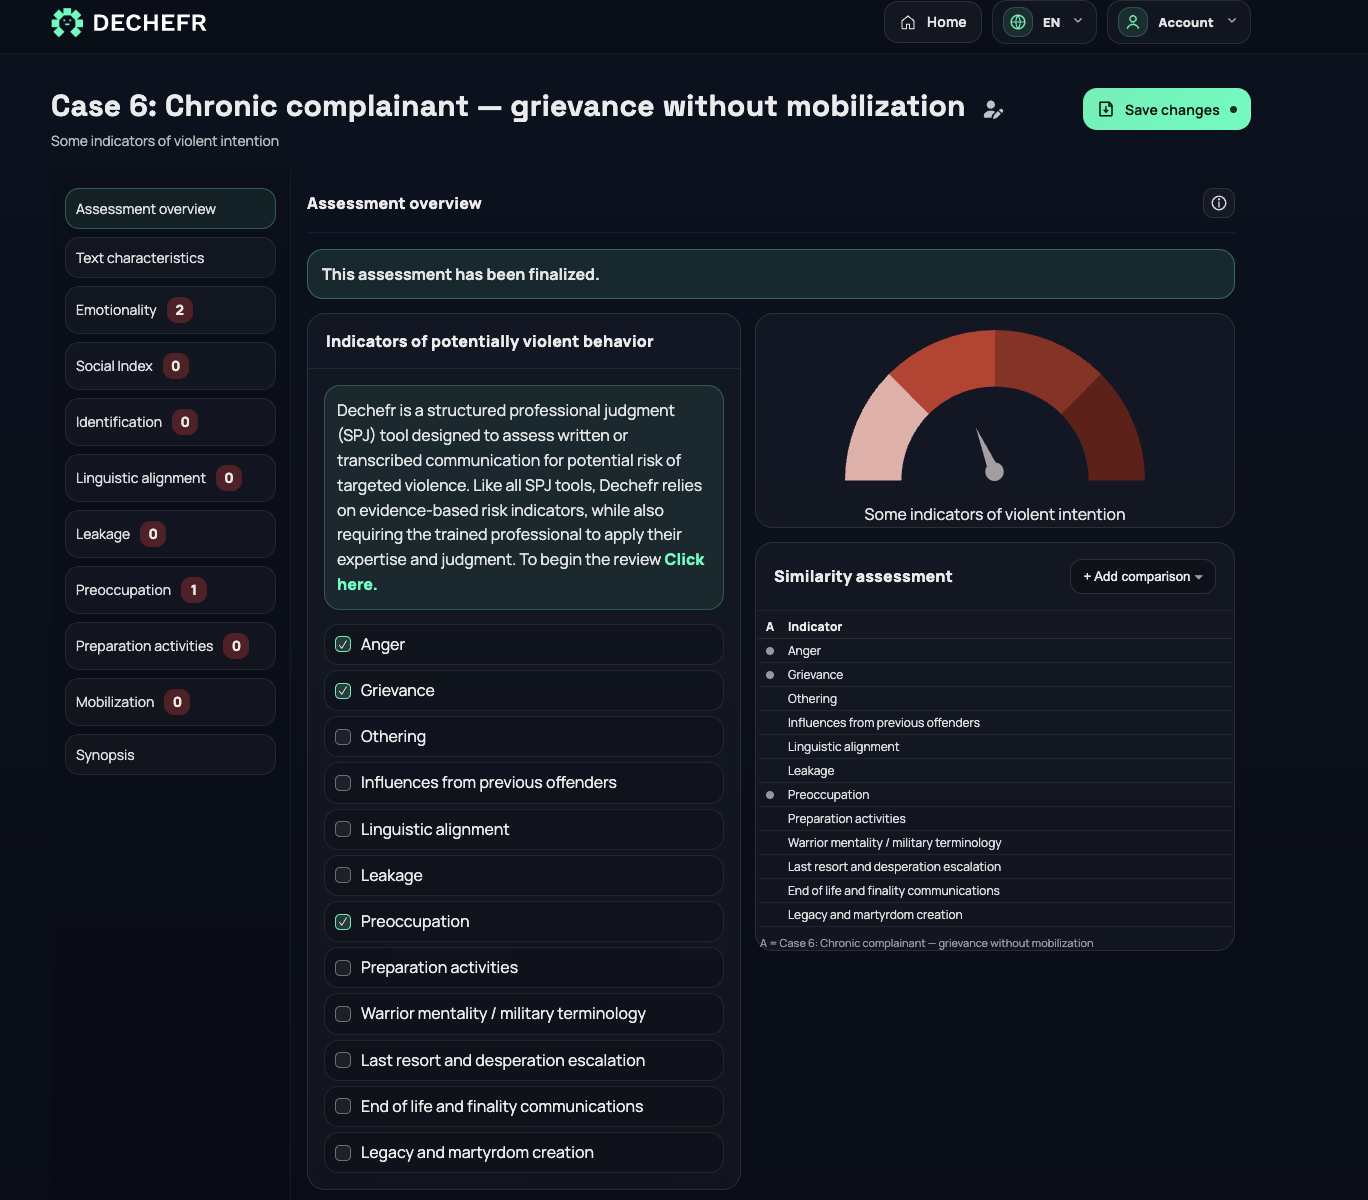Click the Home button
The width and height of the screenshot is (1368, 1200).
(932, 22)
